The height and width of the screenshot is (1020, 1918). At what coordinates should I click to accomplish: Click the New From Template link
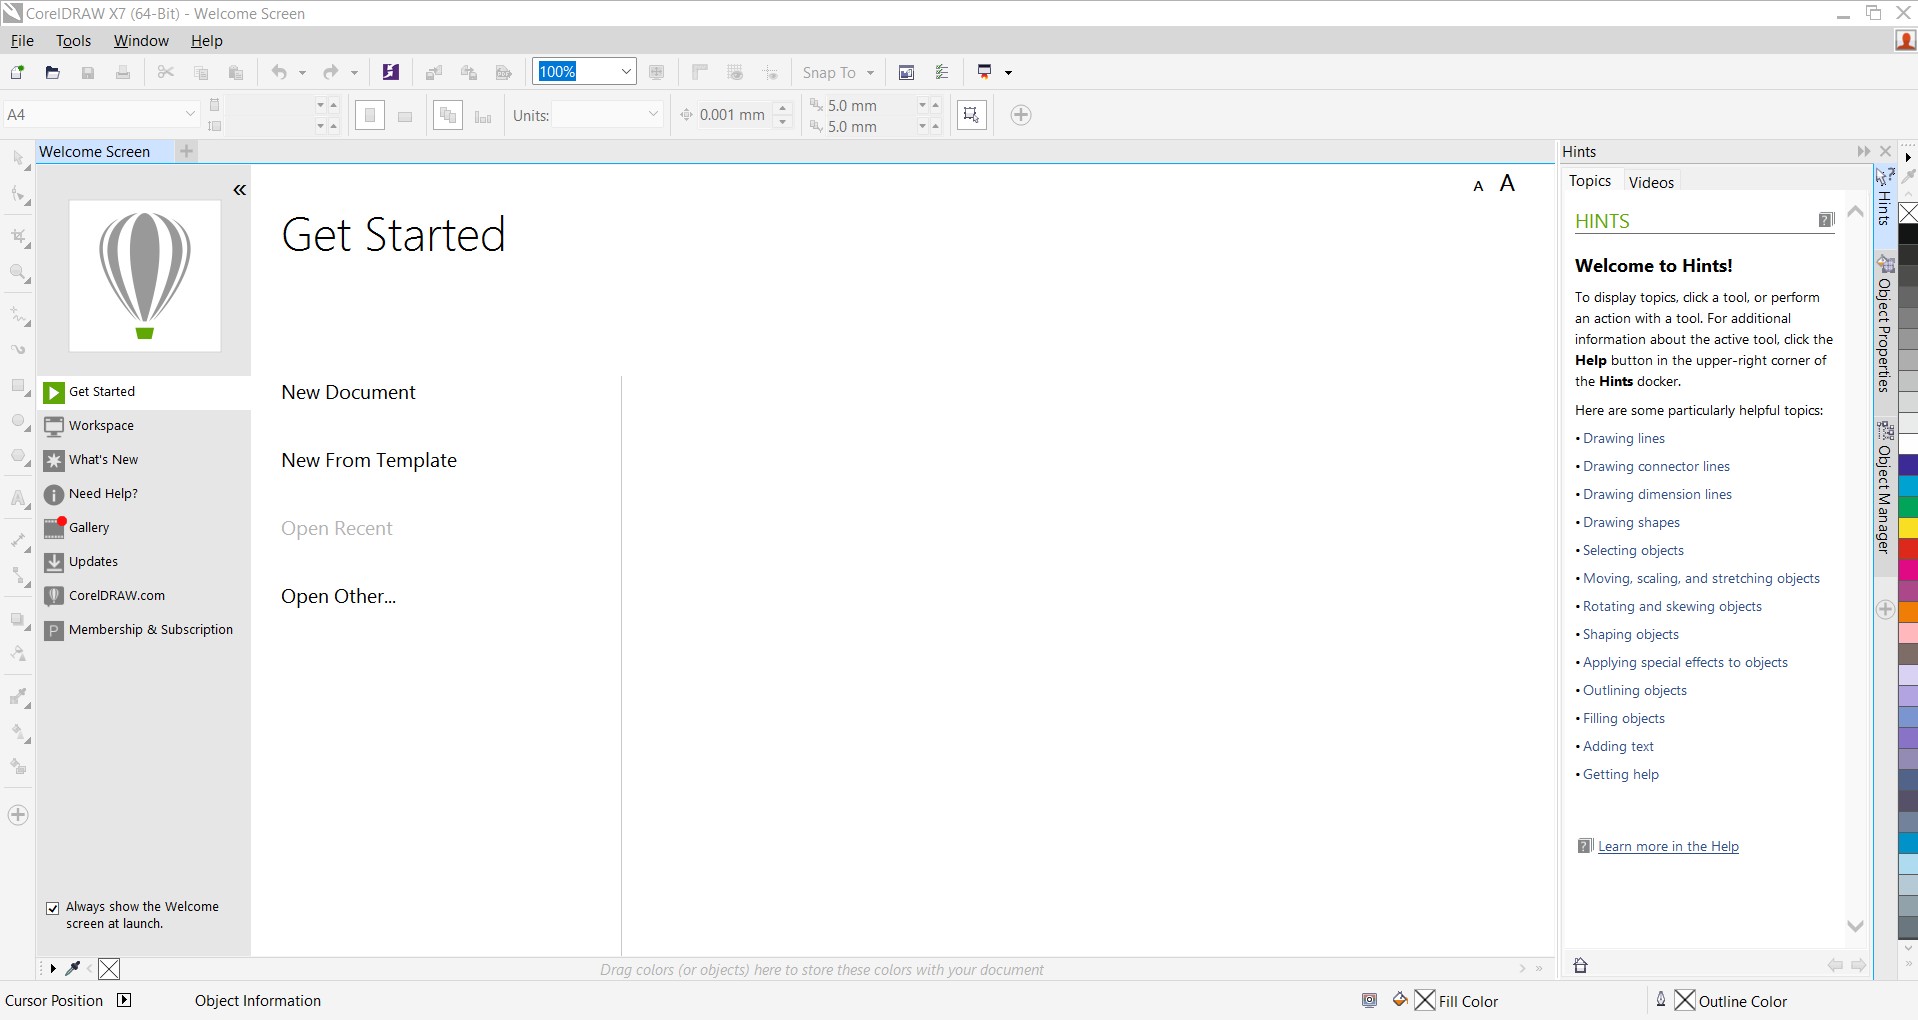tap(368, 460)
